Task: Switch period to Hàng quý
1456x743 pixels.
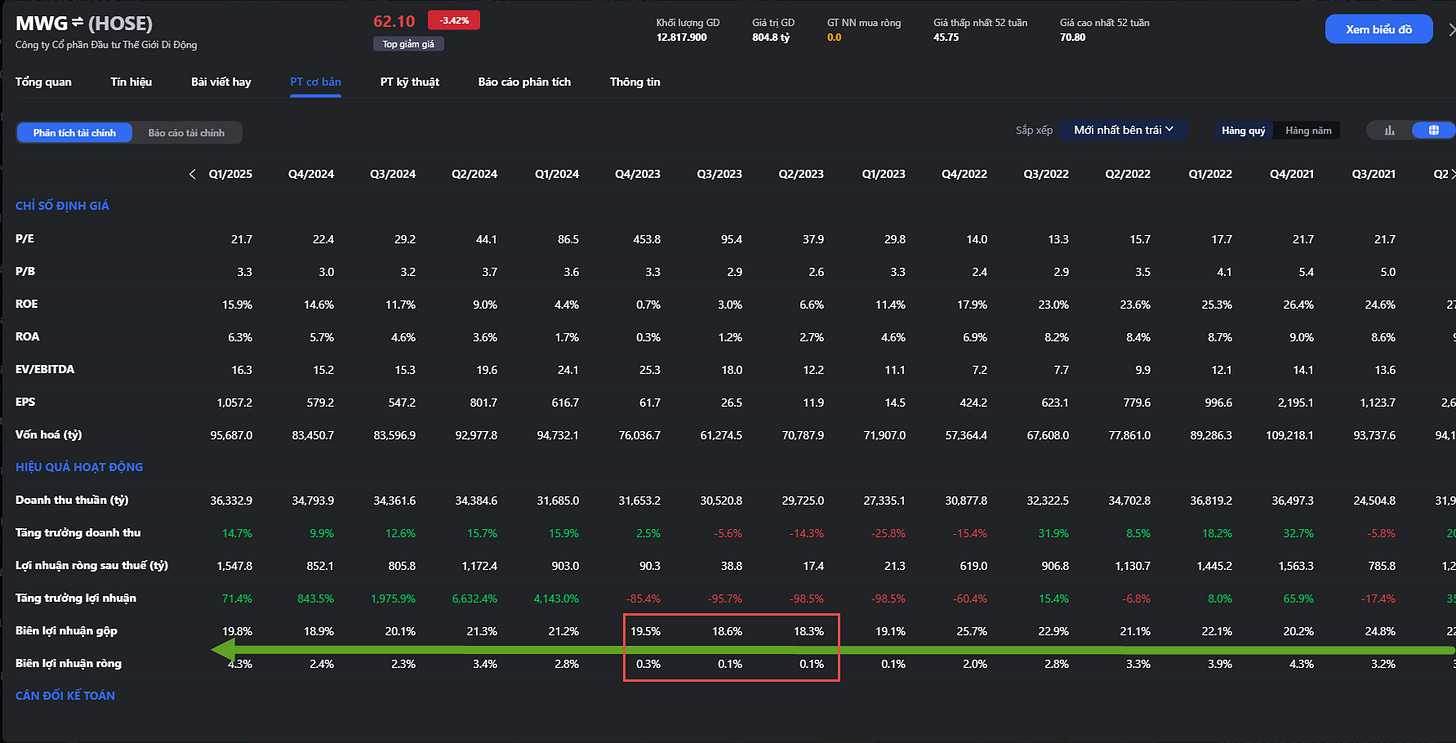Action: click(1243, 131)
